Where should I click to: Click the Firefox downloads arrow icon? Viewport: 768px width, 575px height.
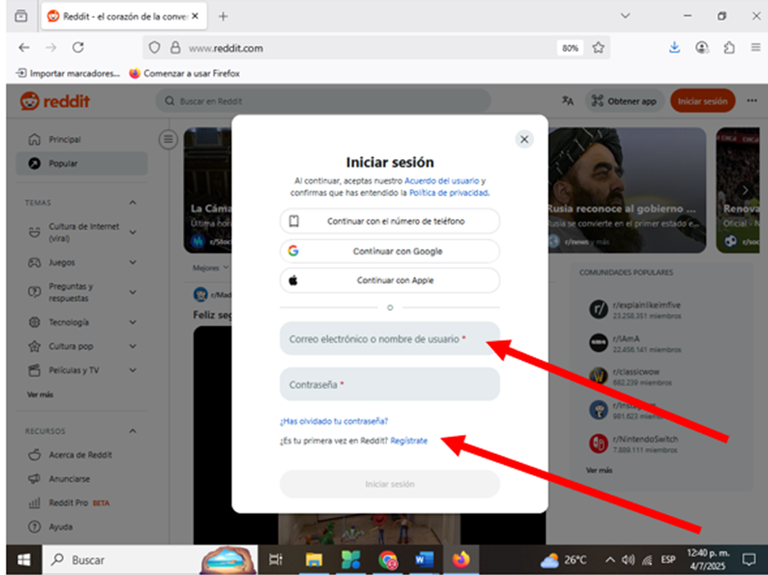tap(674, 48)
